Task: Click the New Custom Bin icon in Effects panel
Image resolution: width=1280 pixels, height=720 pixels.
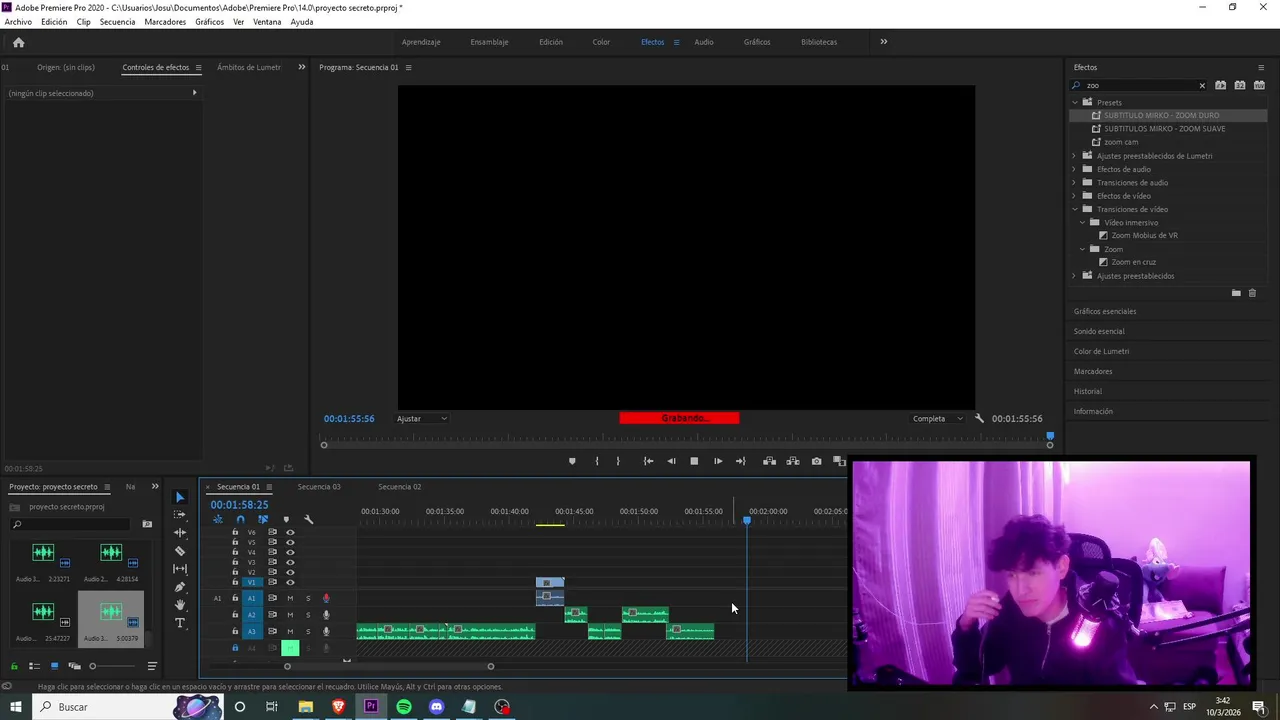Action: tap(1236, 293)
